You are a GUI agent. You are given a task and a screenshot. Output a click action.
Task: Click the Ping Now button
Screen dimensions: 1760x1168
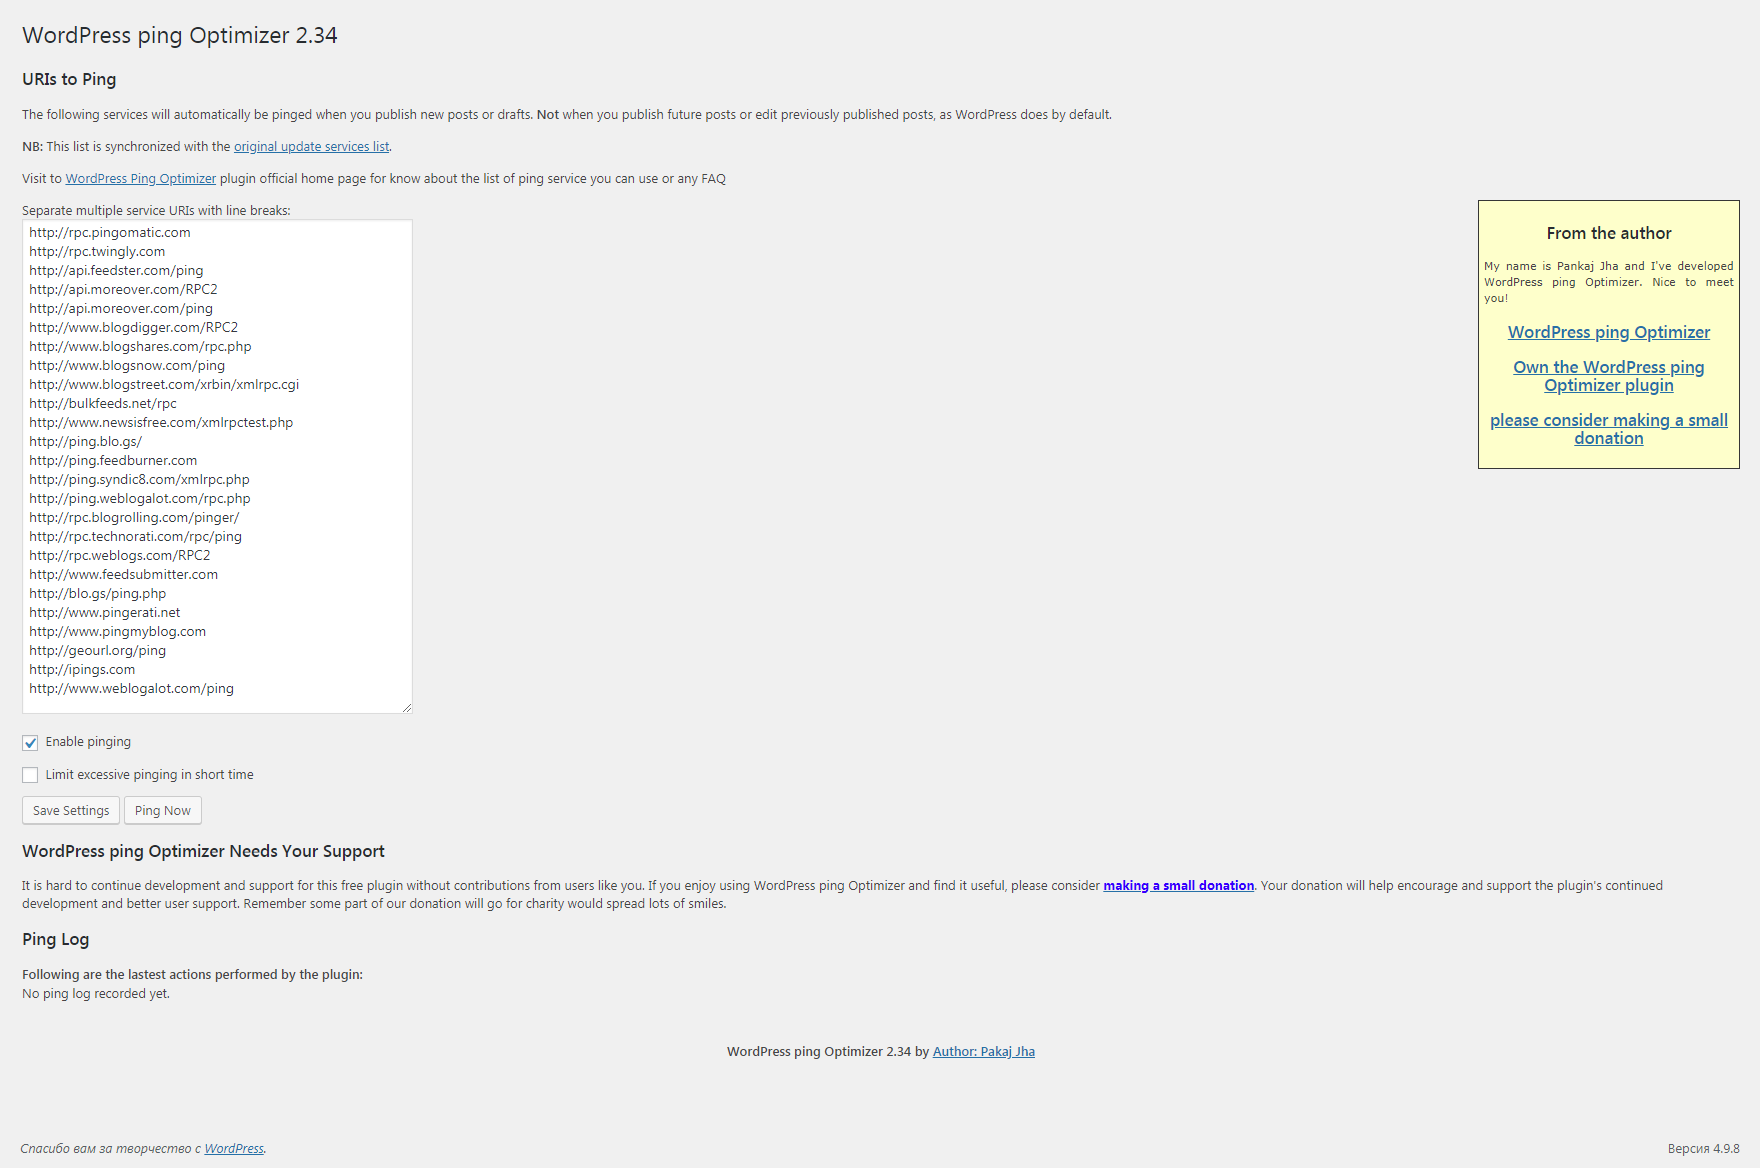click(163, 810)
